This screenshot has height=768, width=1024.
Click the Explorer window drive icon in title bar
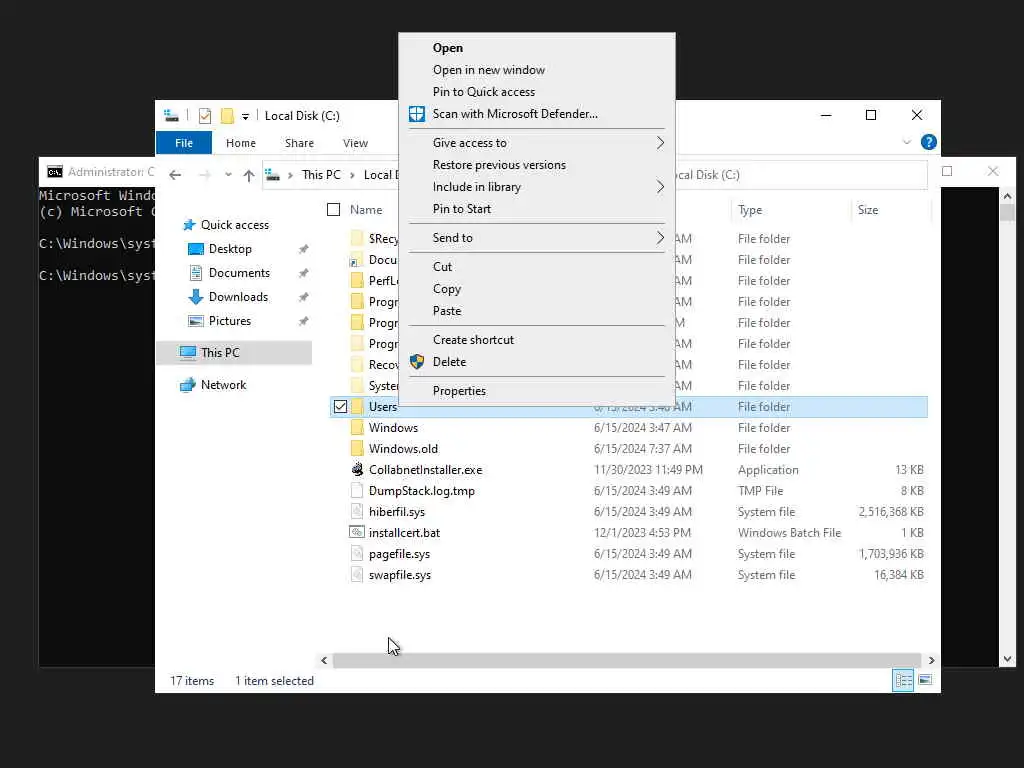(171, 116)
